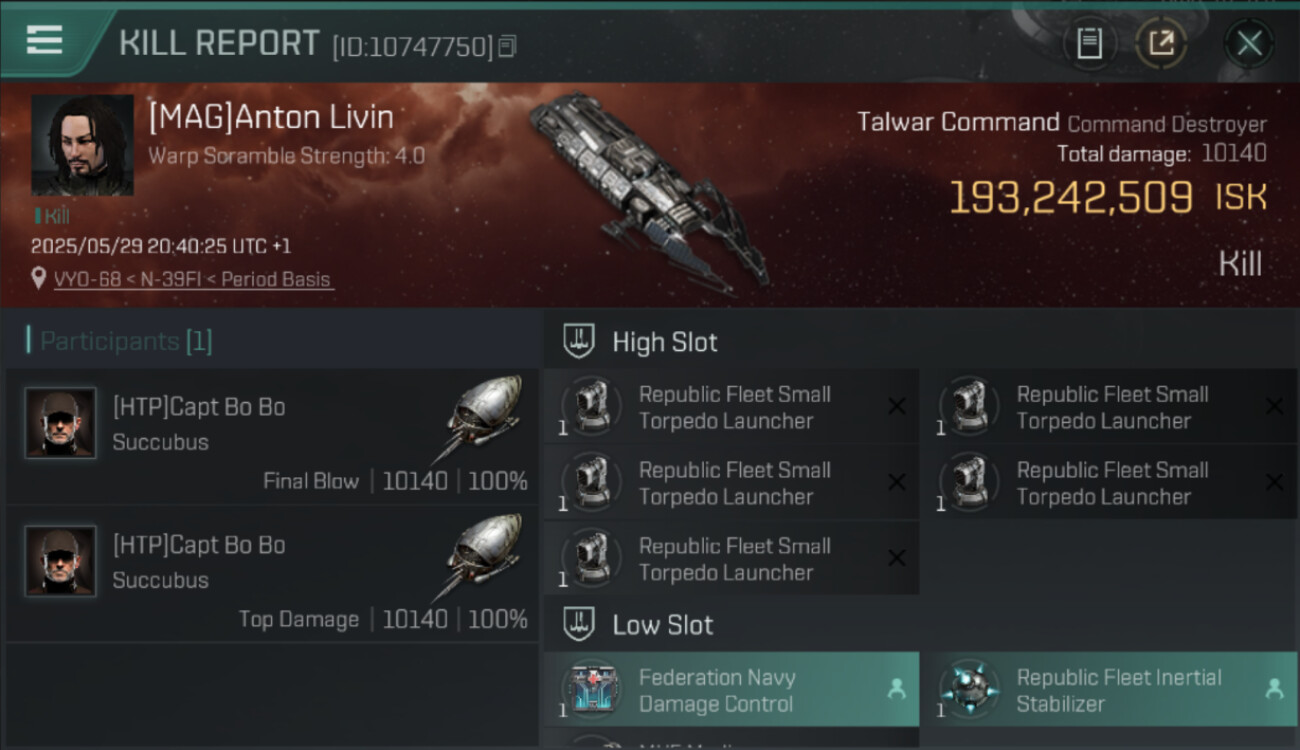The height and width of the screenshot is (750, 1300).
Task: Click the Low Slot section icon
Action: click(580, 626)
